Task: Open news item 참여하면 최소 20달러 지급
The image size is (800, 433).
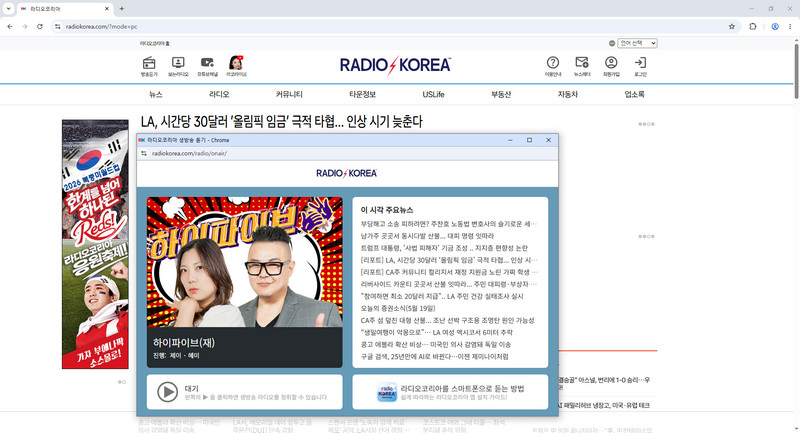Action: (442, 296)
